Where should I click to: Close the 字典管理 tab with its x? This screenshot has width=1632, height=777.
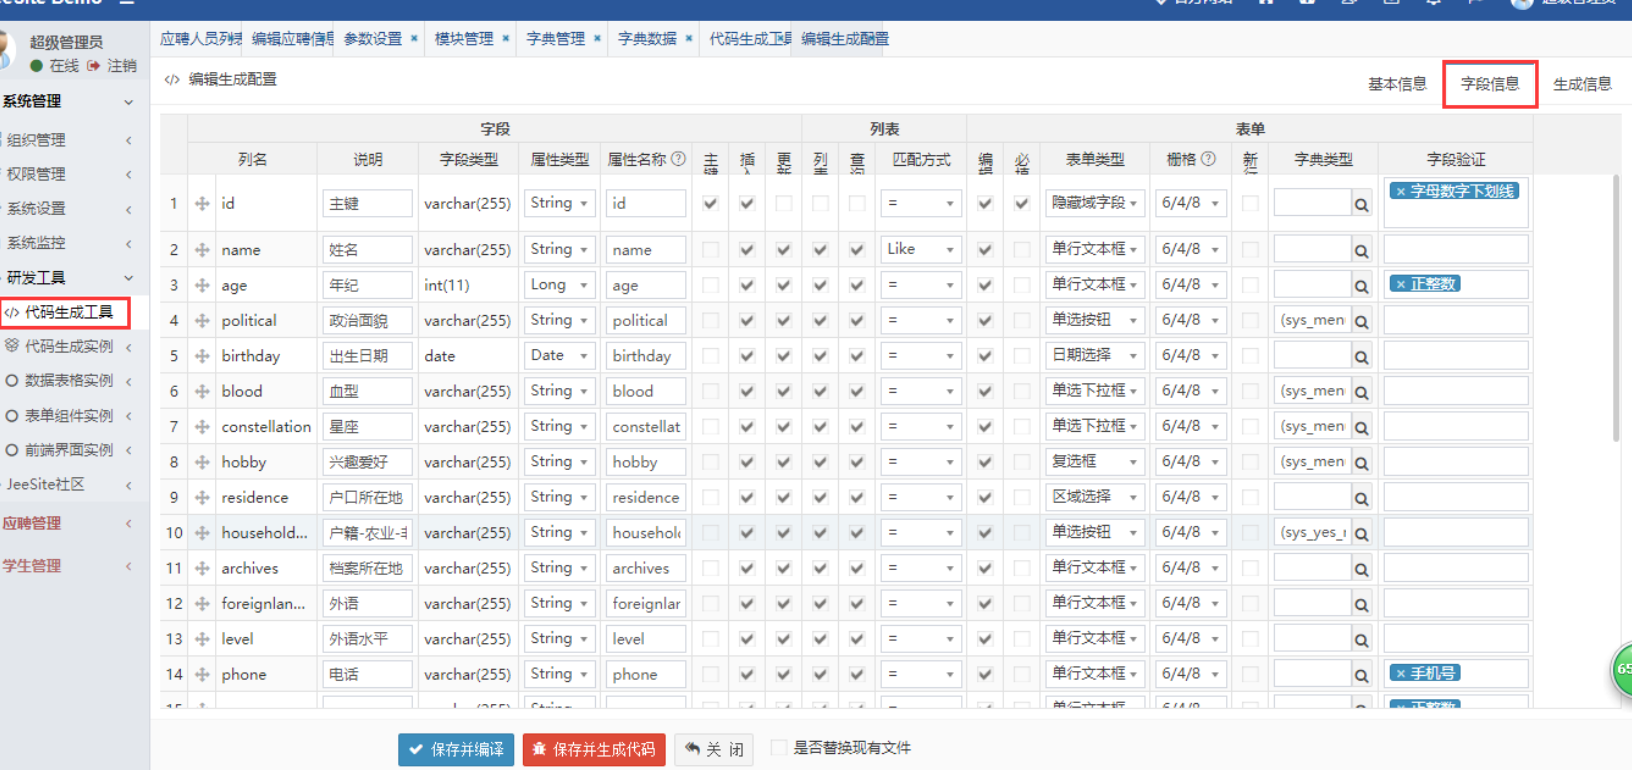(x=597, y=38)
